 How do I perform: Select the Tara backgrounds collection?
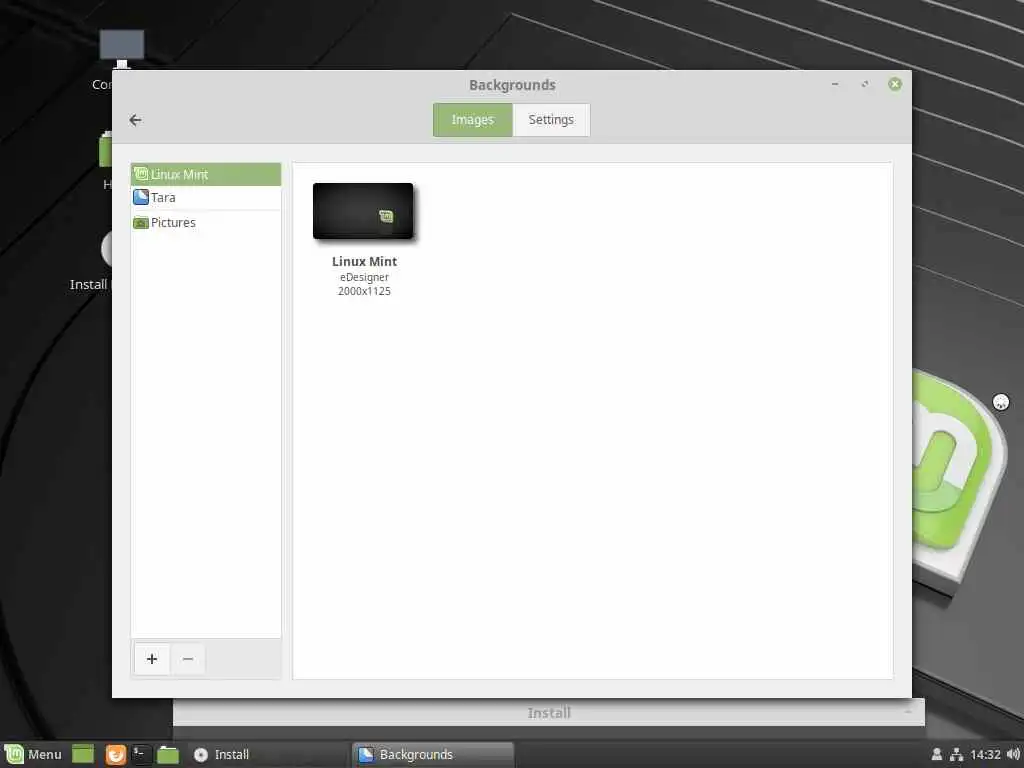[x=206, y=198]
